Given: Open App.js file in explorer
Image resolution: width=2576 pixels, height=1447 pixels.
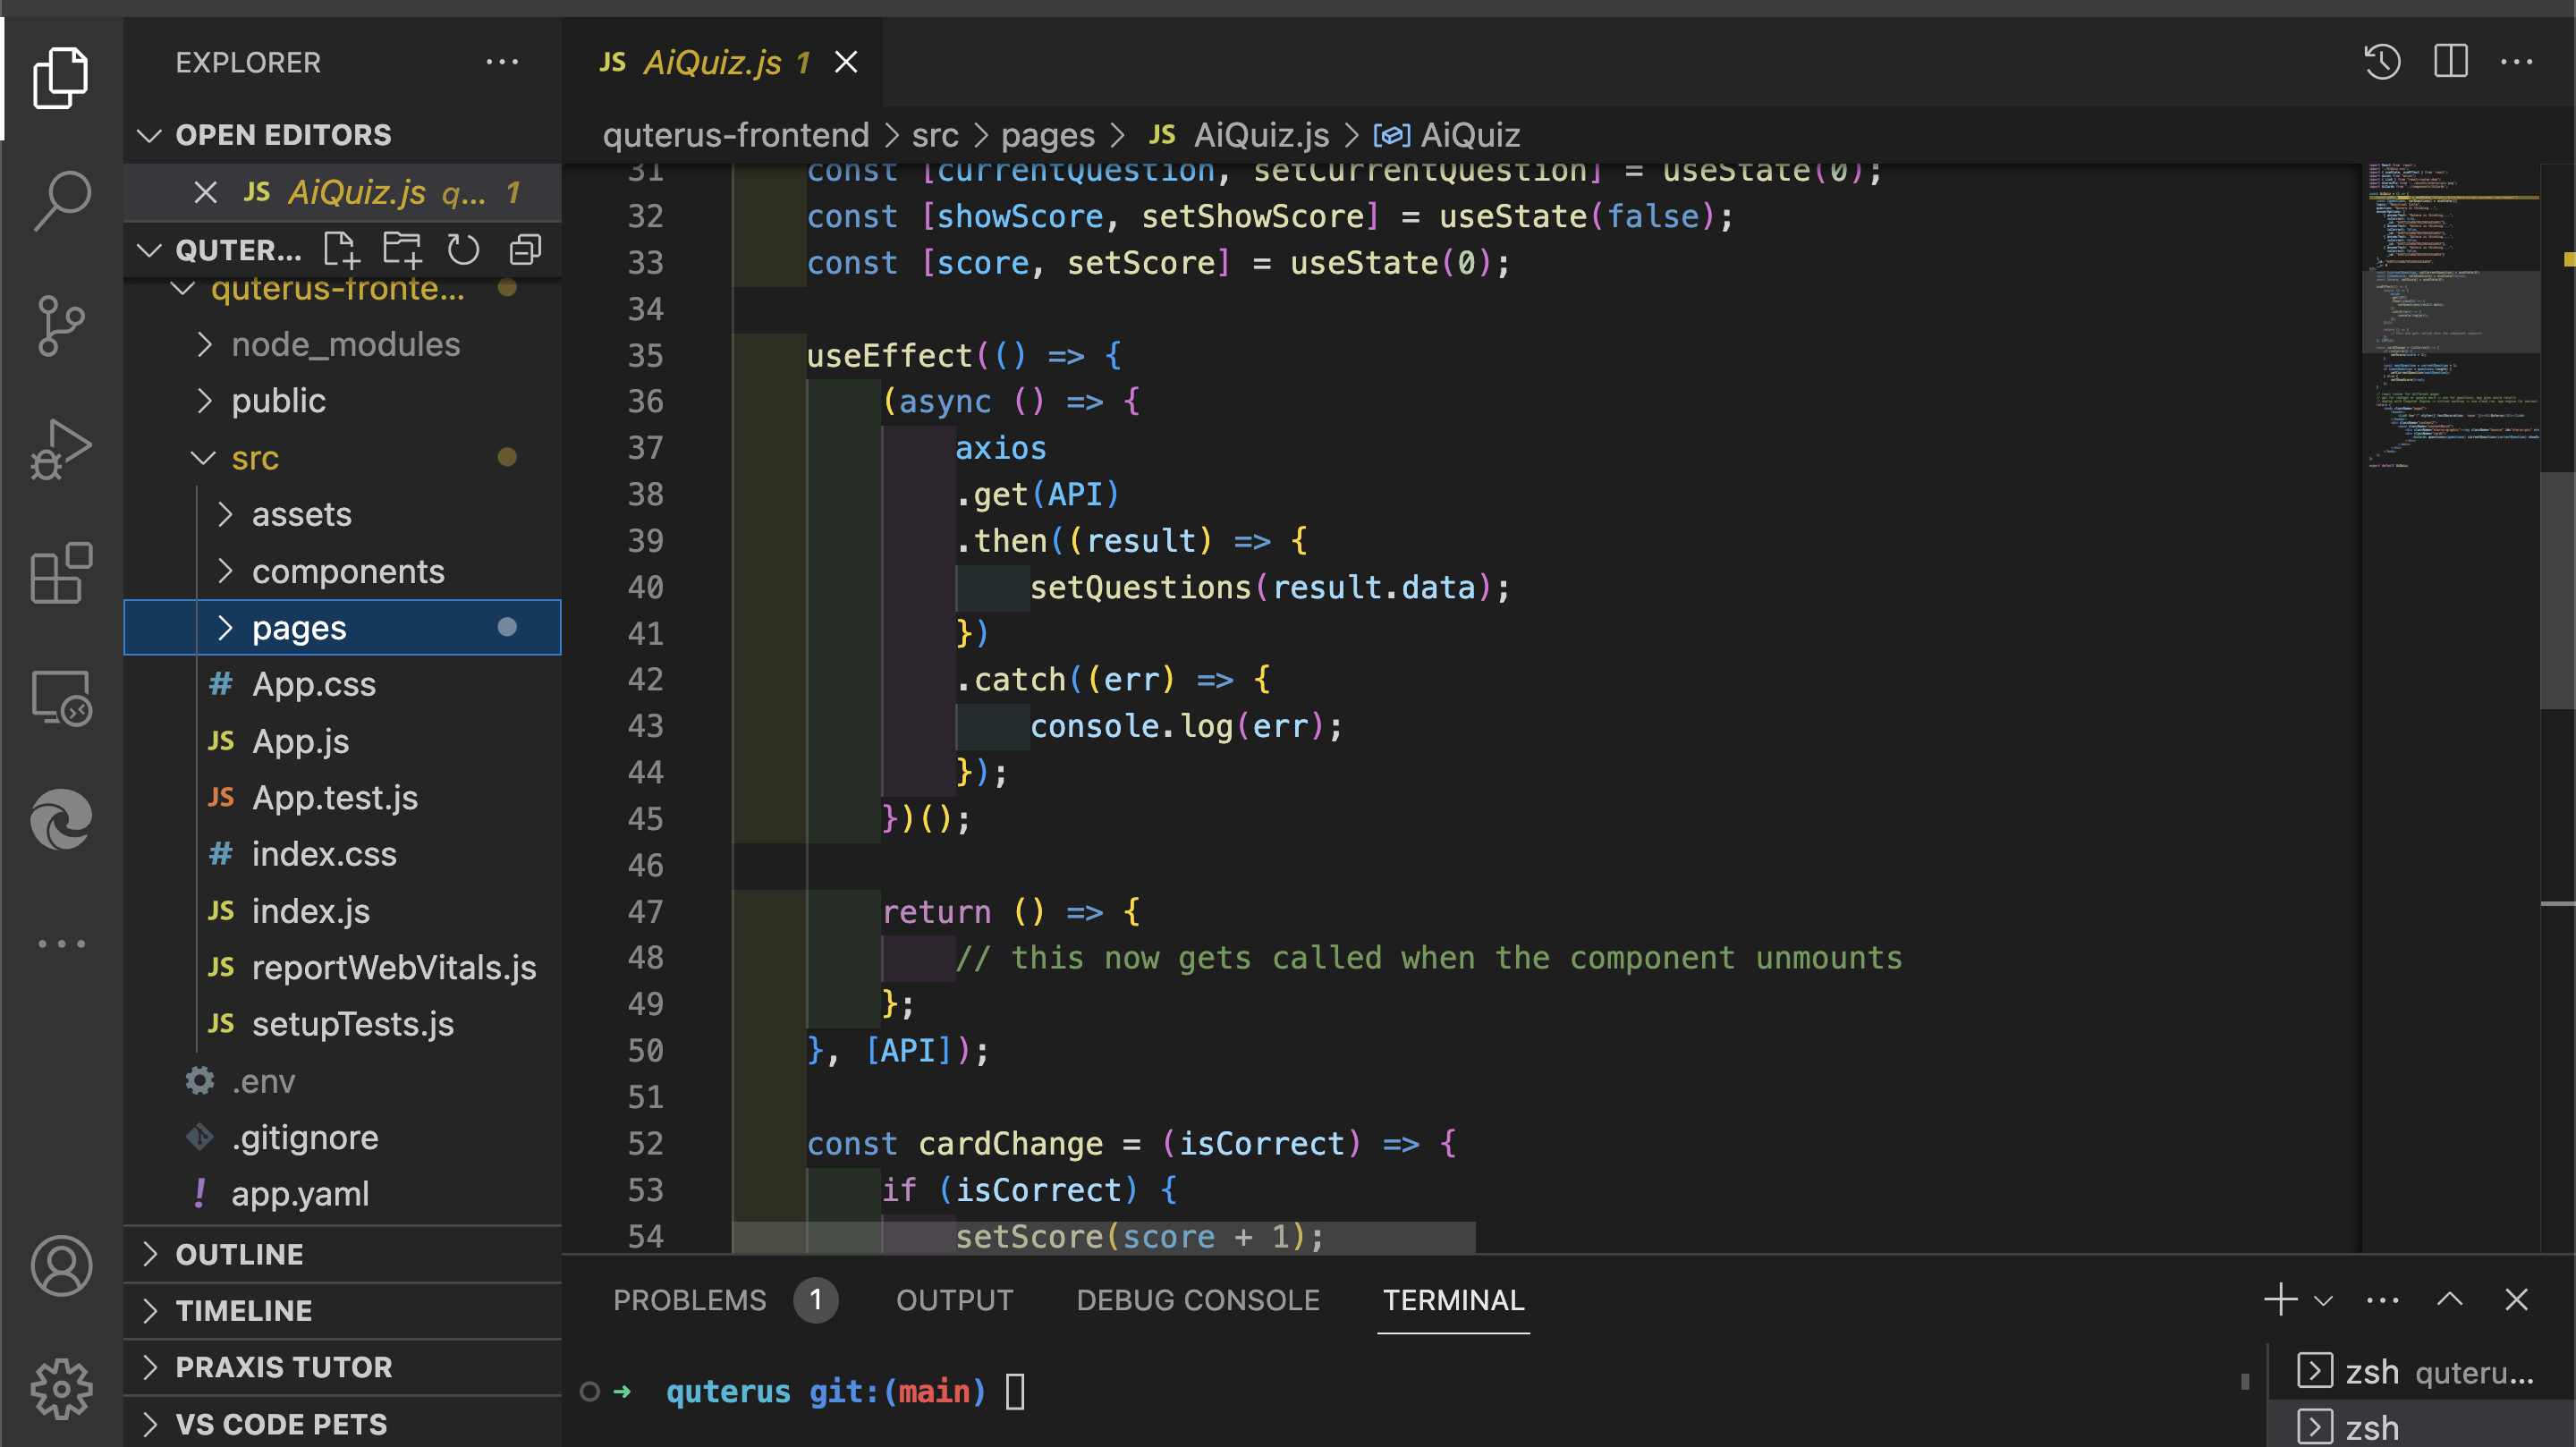Looking at the screenshot, I should pos(300,741).
